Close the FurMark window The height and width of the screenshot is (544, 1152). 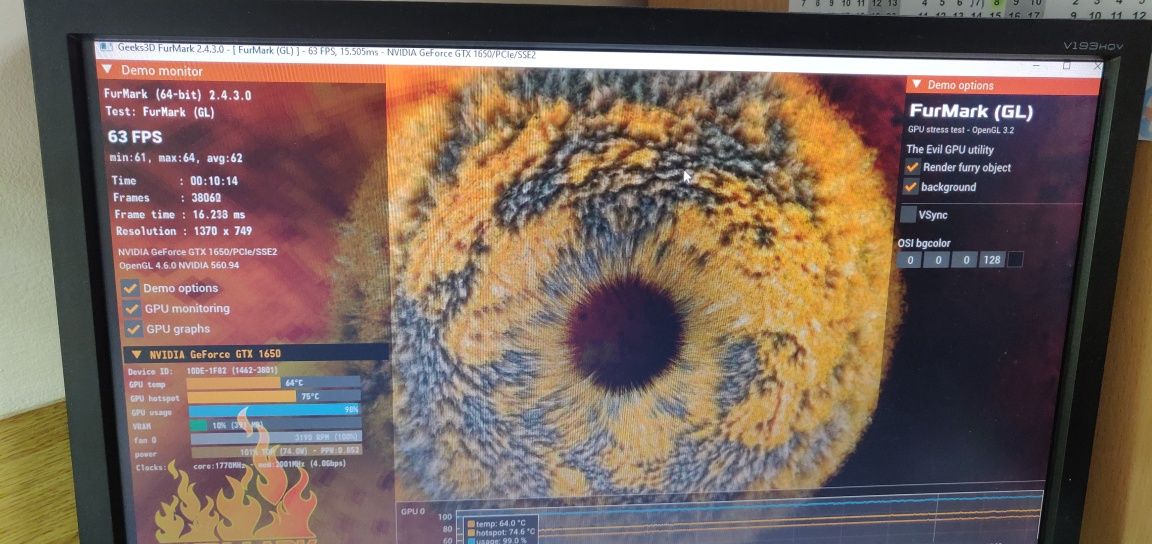(x=1097, y=66)
